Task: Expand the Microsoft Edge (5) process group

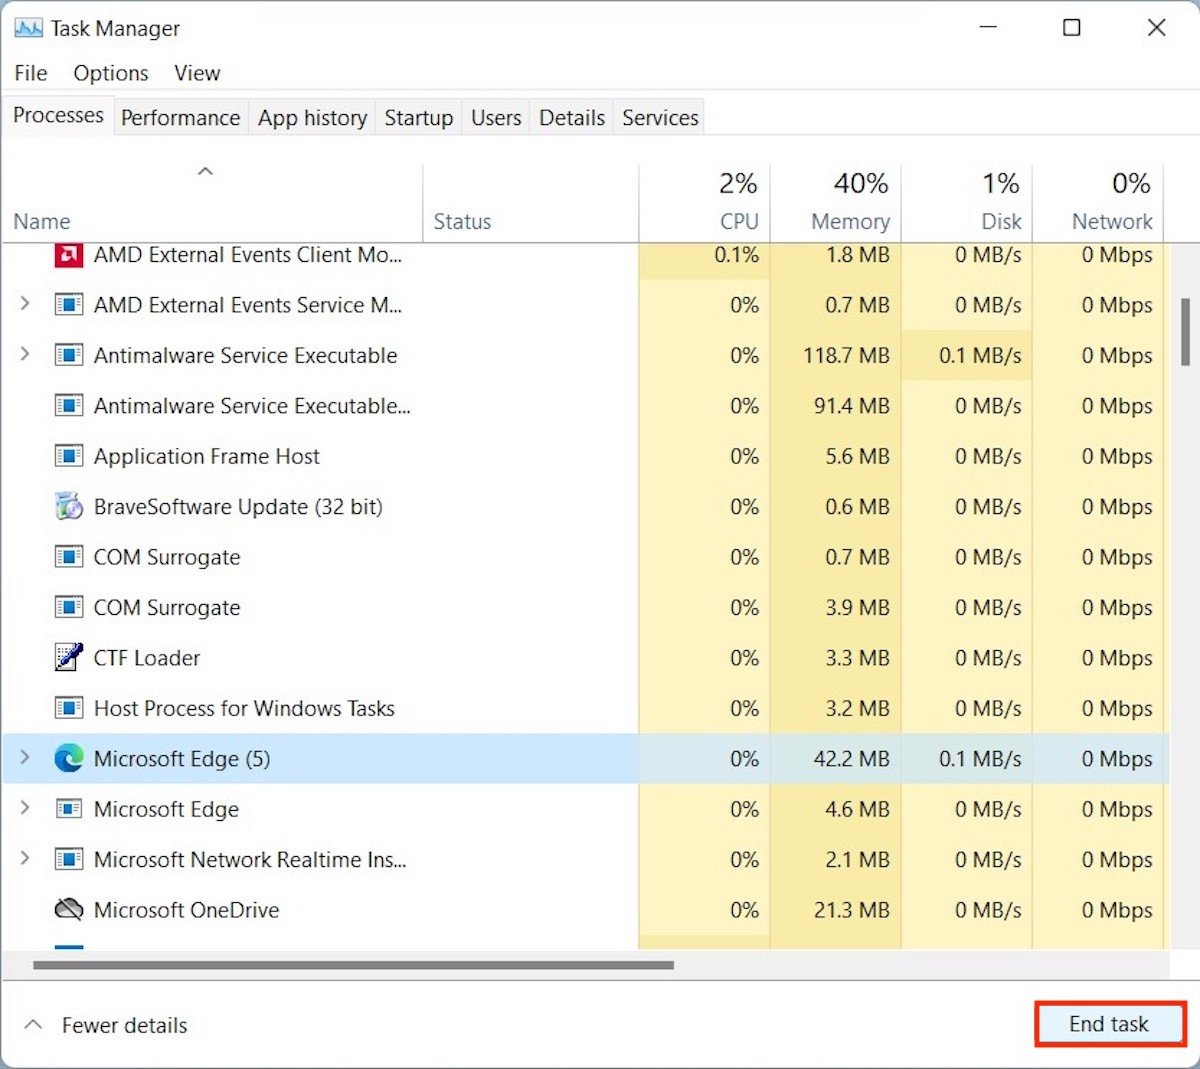Action: click(x=25, y=758)
